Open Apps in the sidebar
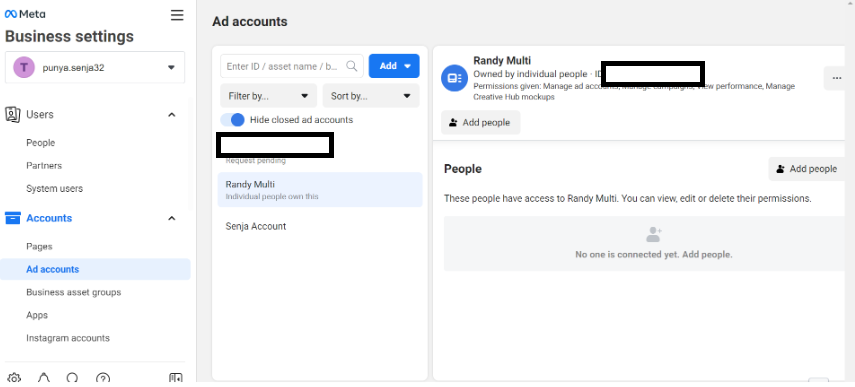Image resolution: width=855 pixels, height=387 pixels. click(37, 315)
